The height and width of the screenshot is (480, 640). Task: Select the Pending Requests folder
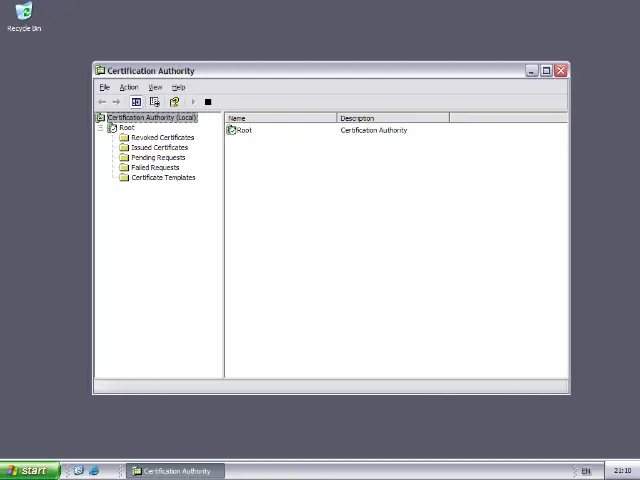(157, 158)
